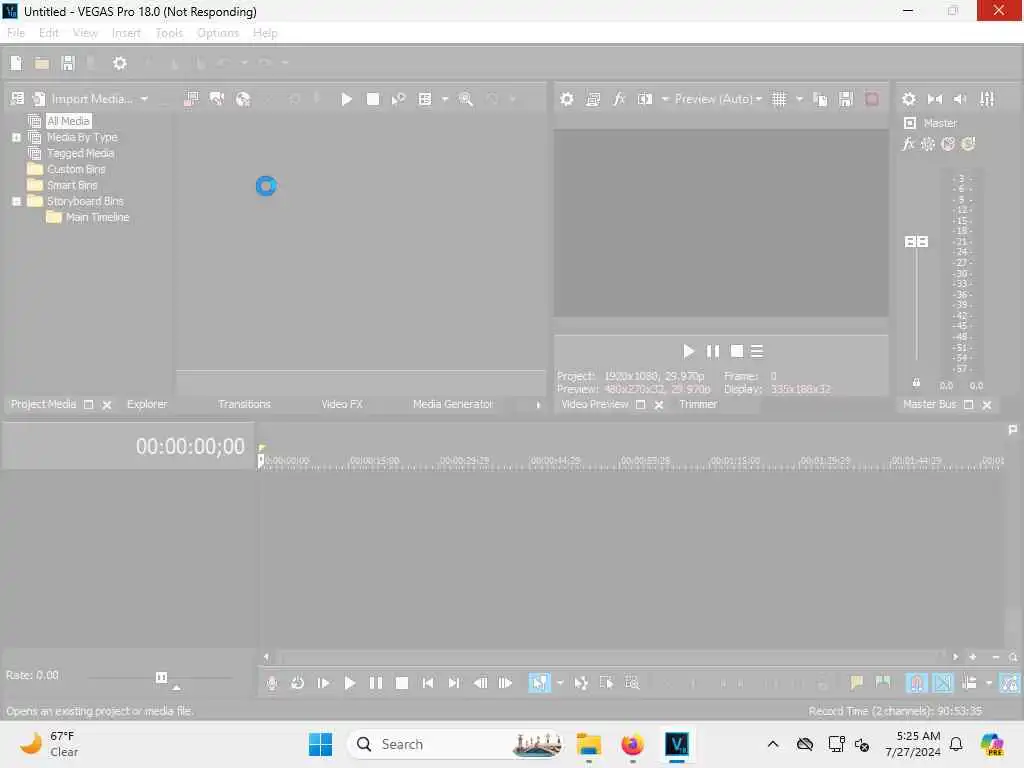1024x768 pixels.
Task: Open split screen view dropdown arrow
Action: (665, 99)
